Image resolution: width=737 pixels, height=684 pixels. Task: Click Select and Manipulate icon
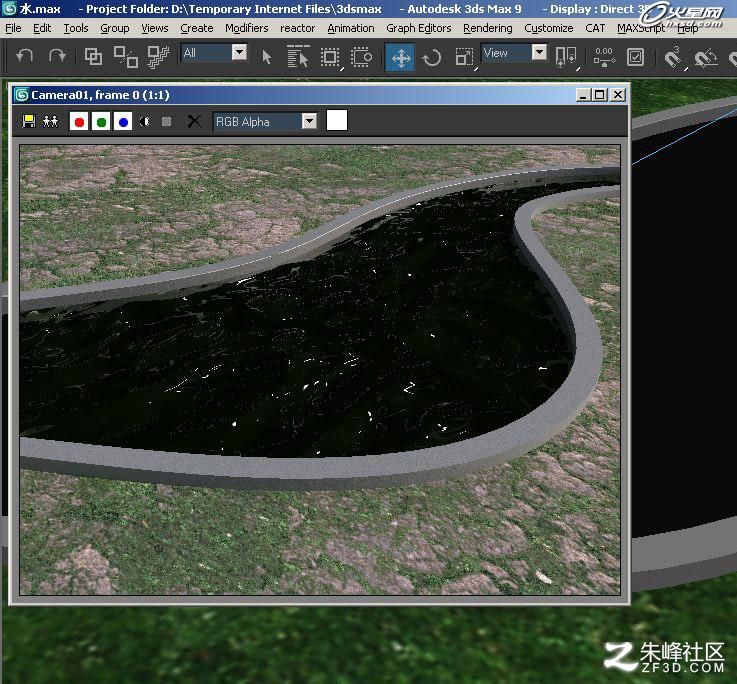point(604,57)
